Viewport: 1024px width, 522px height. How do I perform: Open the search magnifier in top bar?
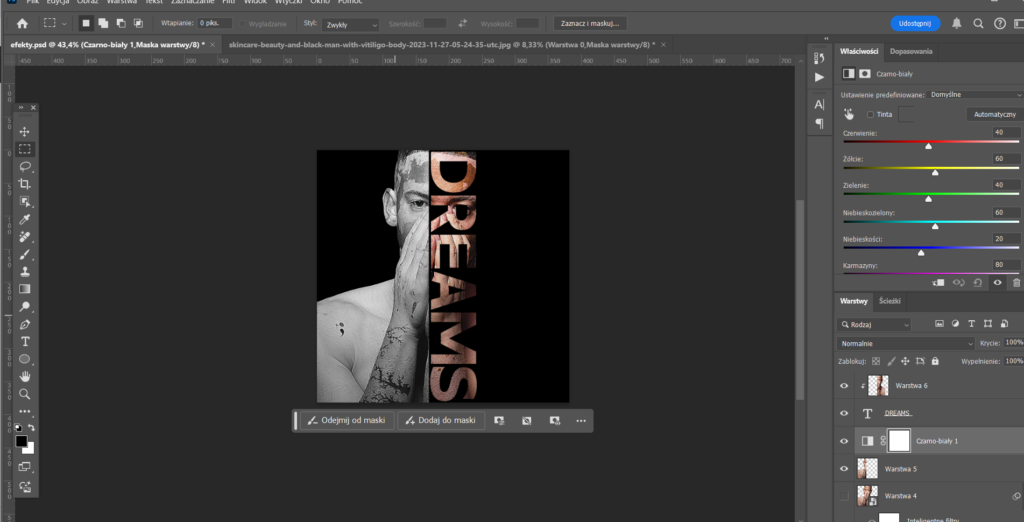978,24
